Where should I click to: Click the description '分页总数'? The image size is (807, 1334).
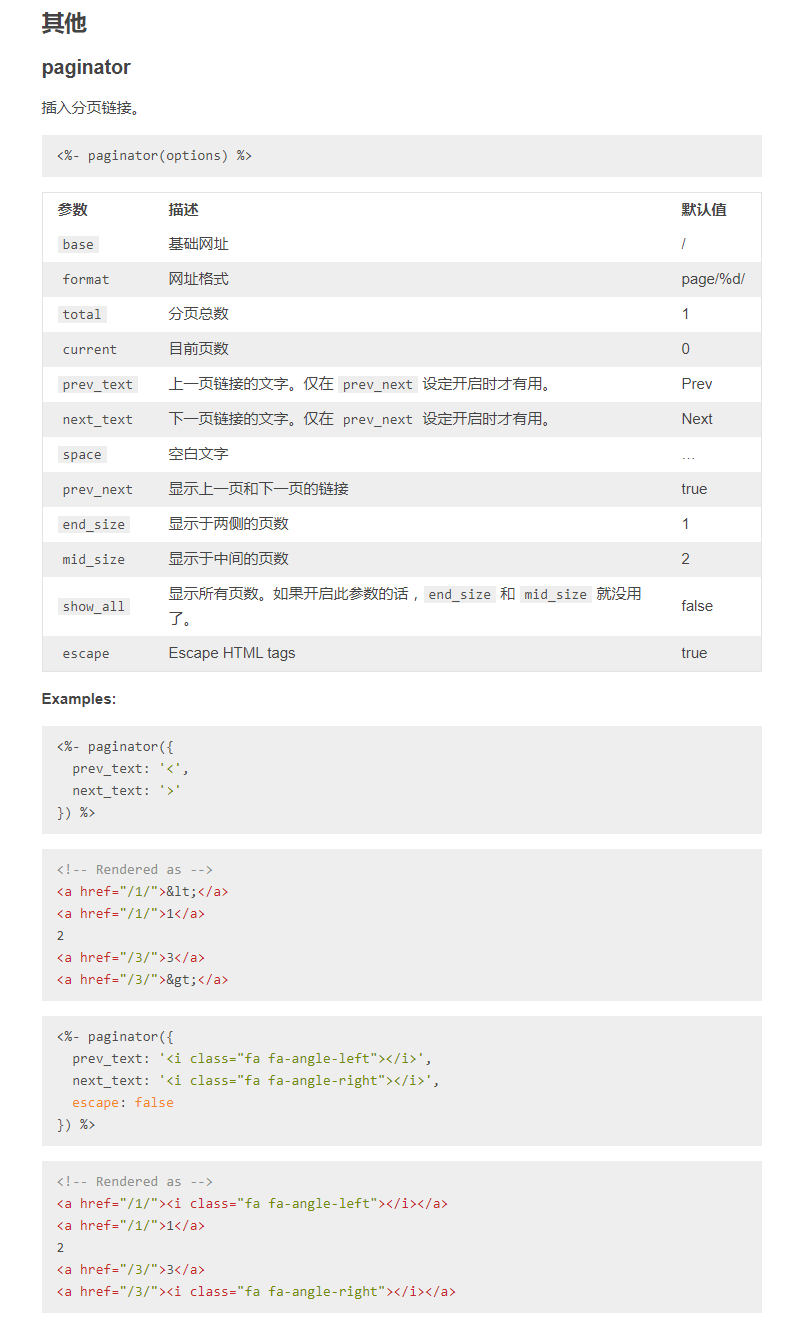[198, 314]
